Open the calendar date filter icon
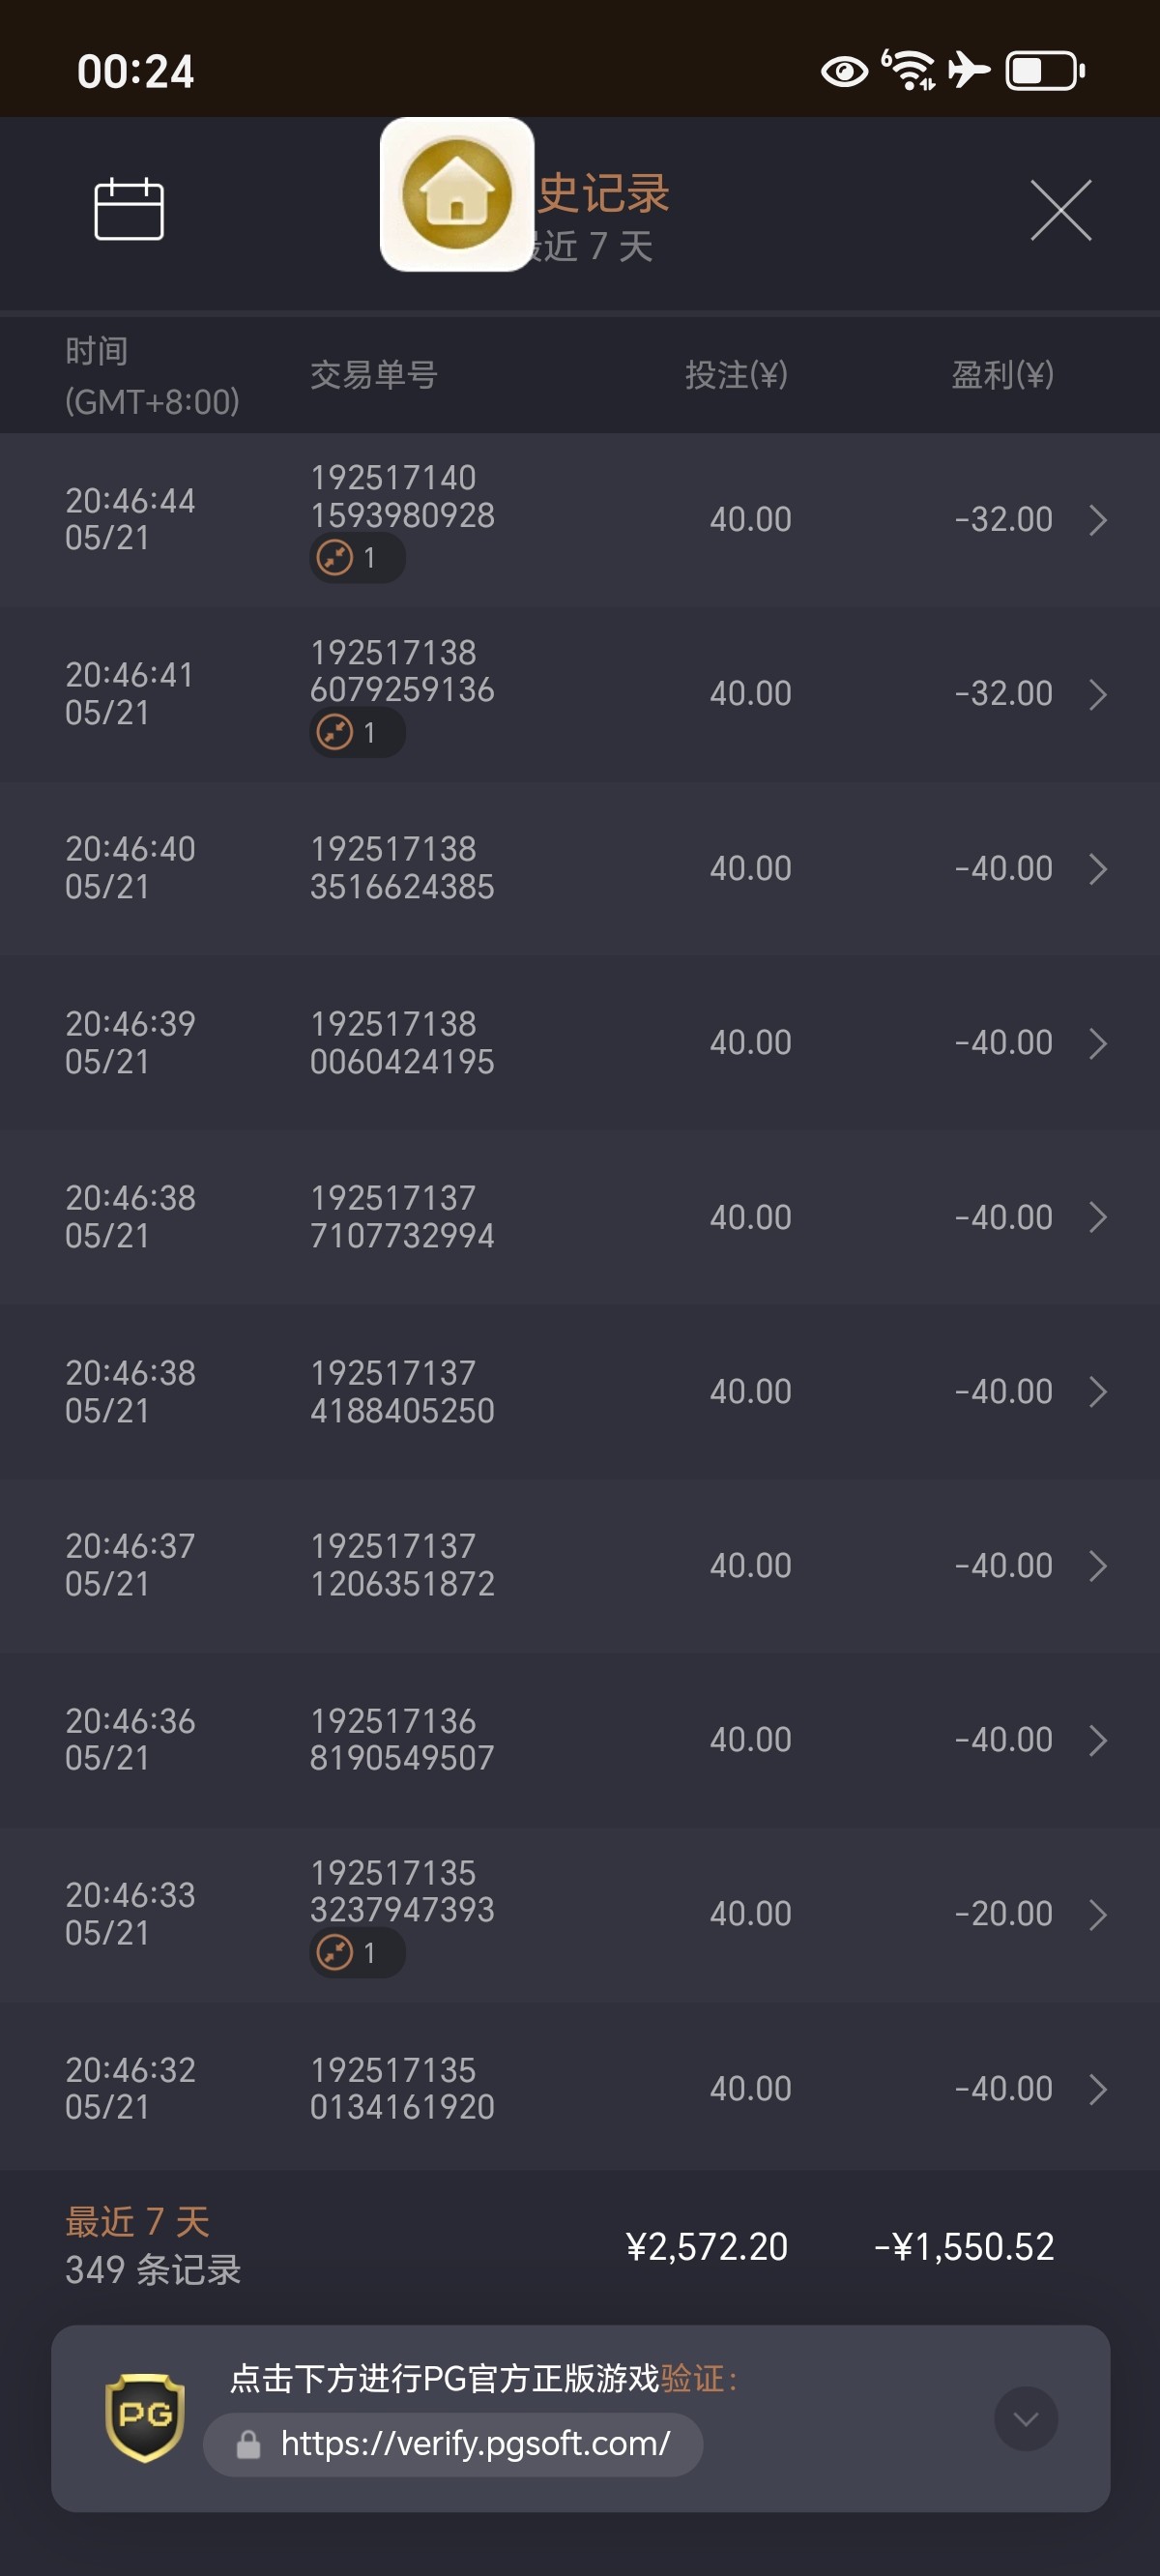The width and height of the screenshot is (1160, 2576). [x=129, y=209]
